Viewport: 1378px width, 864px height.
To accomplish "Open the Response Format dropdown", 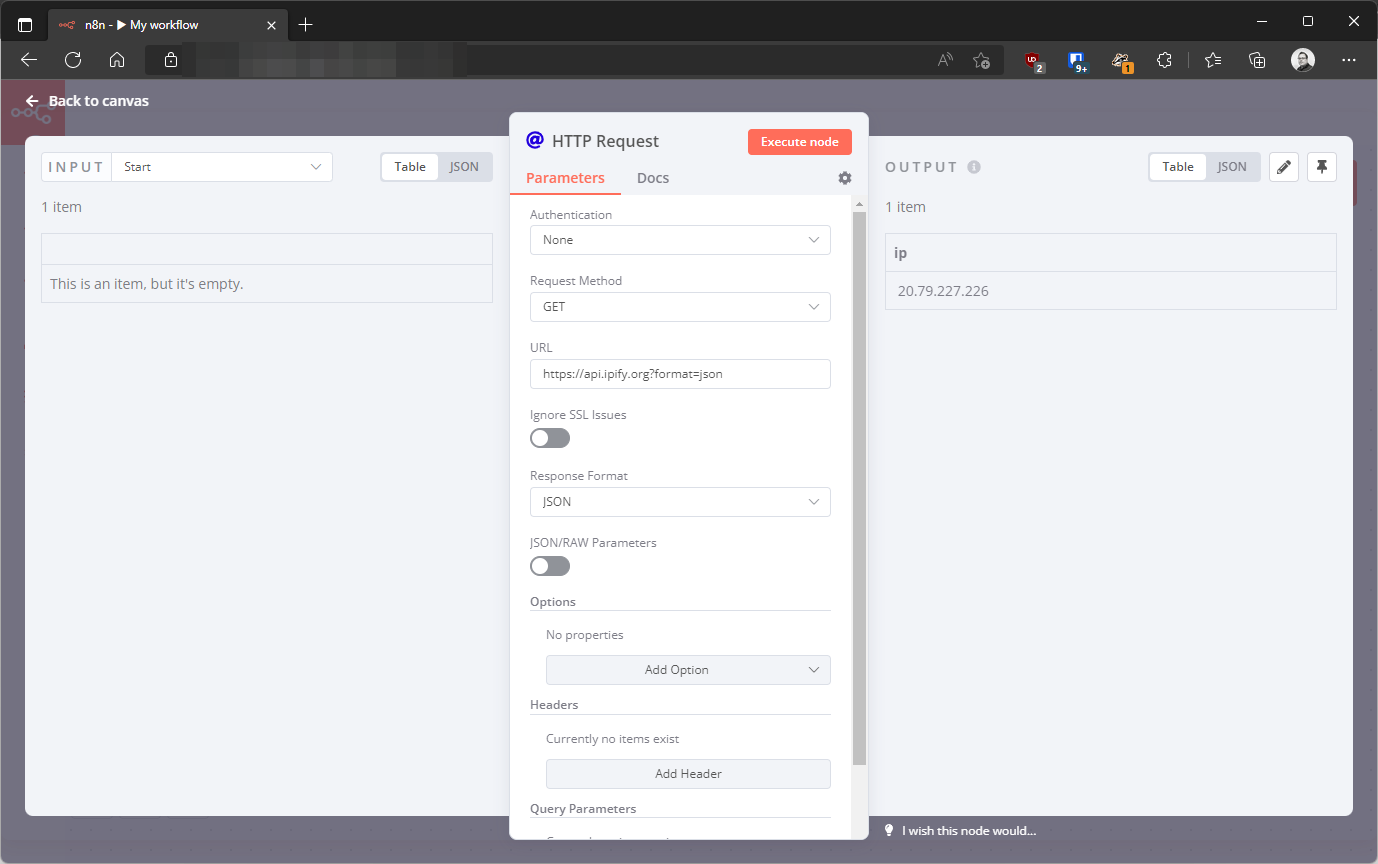I will pos(680,502).
